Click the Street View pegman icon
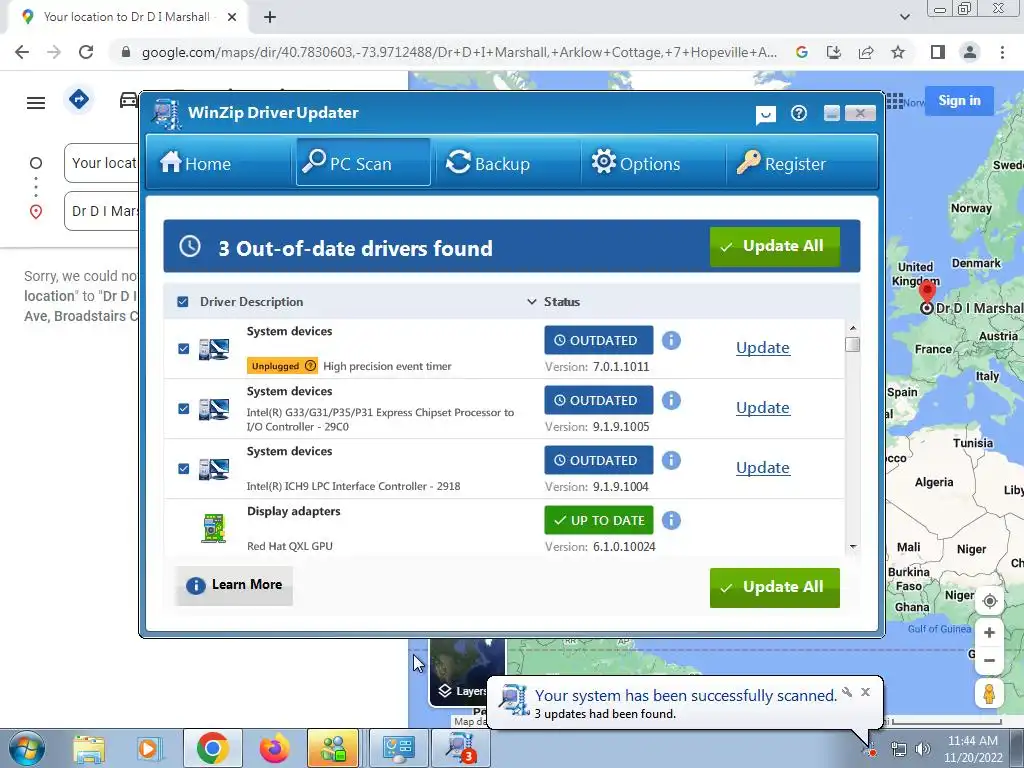This screenshot has height=768, width=1024. point(989,694)
